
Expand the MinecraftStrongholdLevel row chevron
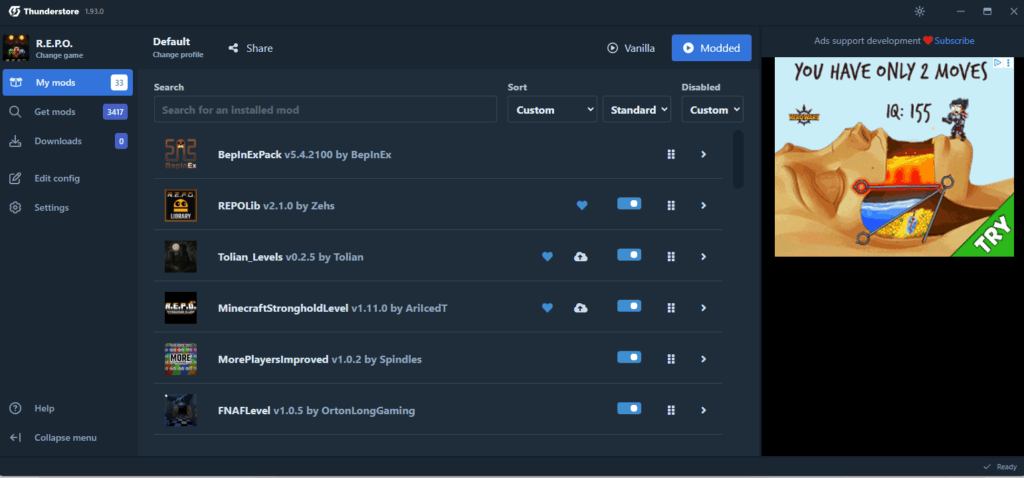coord(703,308)
